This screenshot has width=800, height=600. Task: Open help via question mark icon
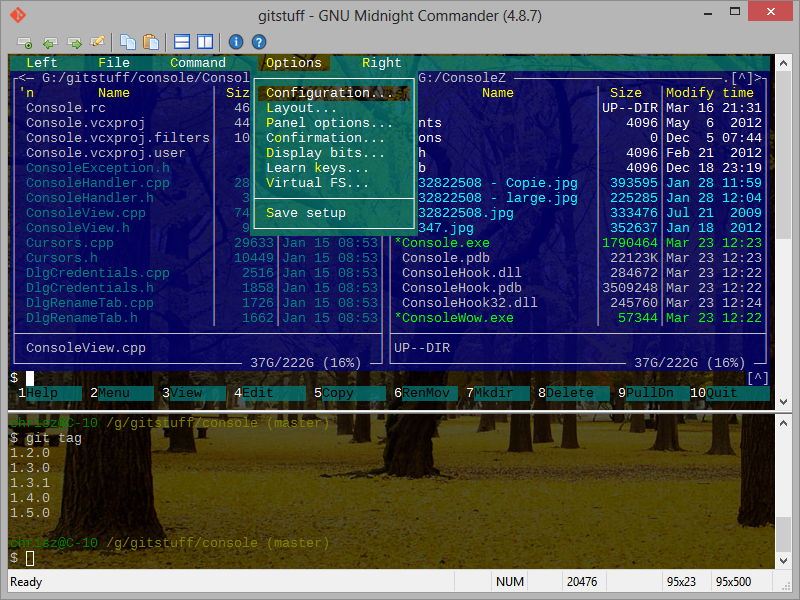[259, 42]
